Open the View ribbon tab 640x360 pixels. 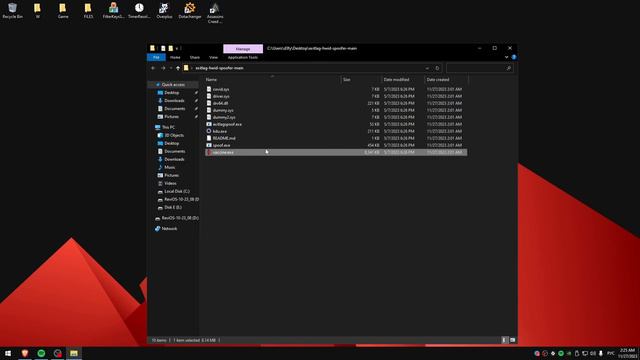point(213,58)
